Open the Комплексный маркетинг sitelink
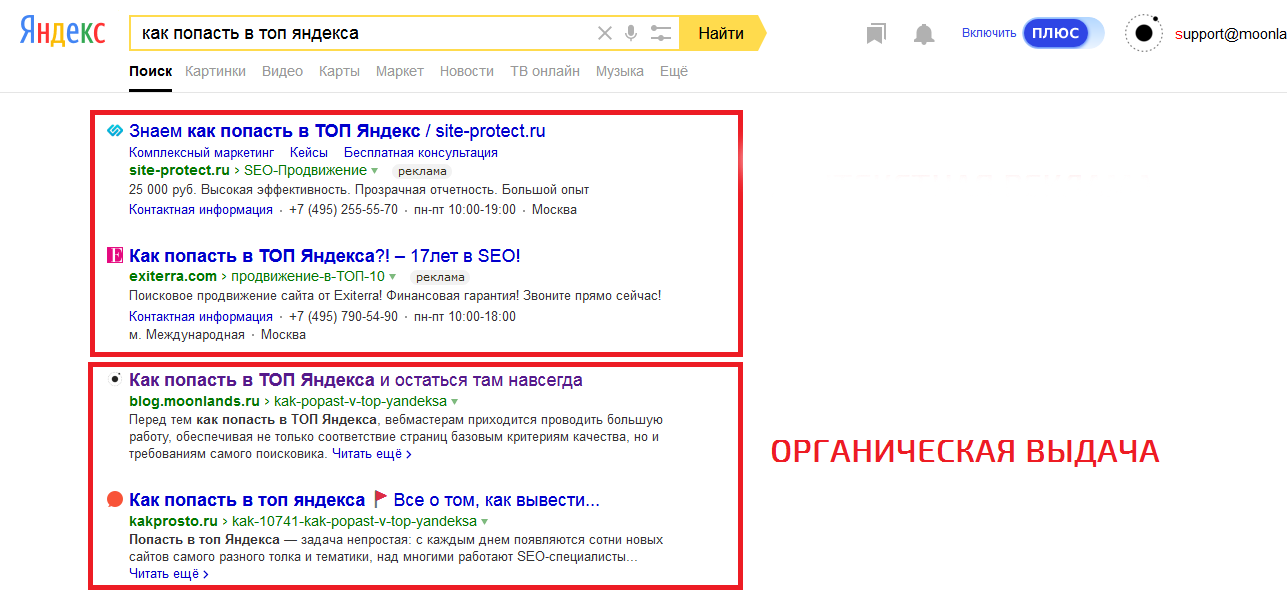1287x593 pixels. coord(201,153)
